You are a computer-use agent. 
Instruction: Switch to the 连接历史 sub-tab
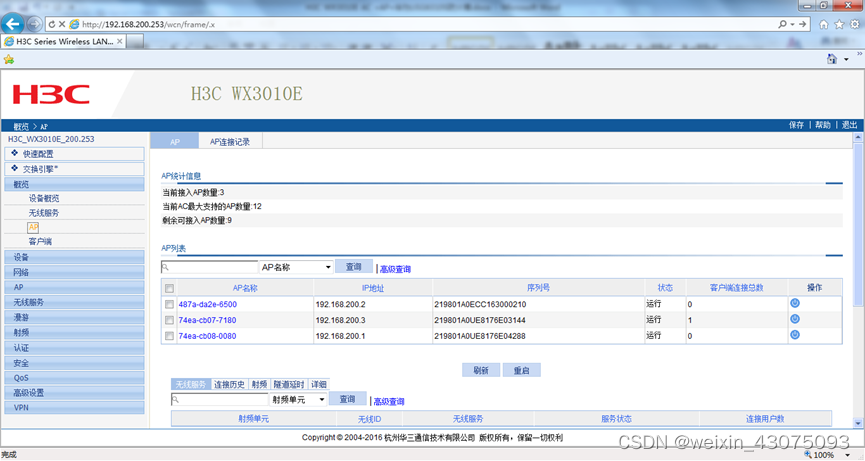(x=229, y=384)
